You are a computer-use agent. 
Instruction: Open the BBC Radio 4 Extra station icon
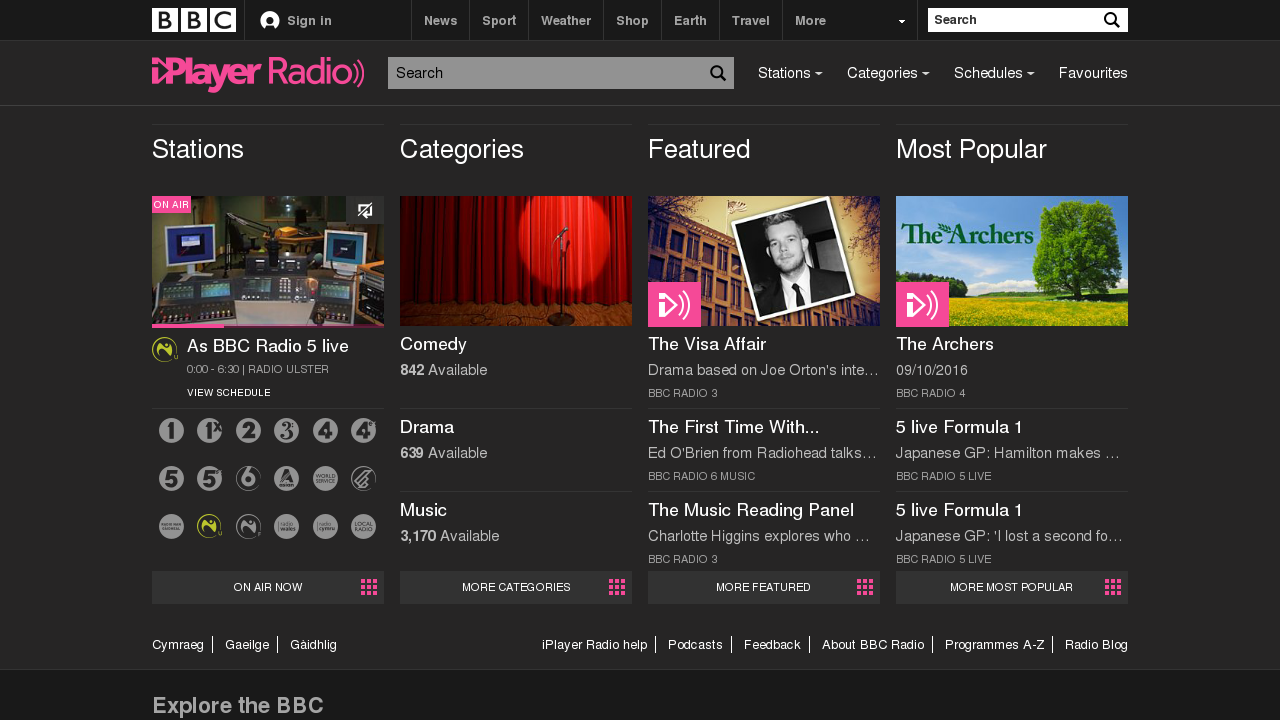(x=364, y=431)
